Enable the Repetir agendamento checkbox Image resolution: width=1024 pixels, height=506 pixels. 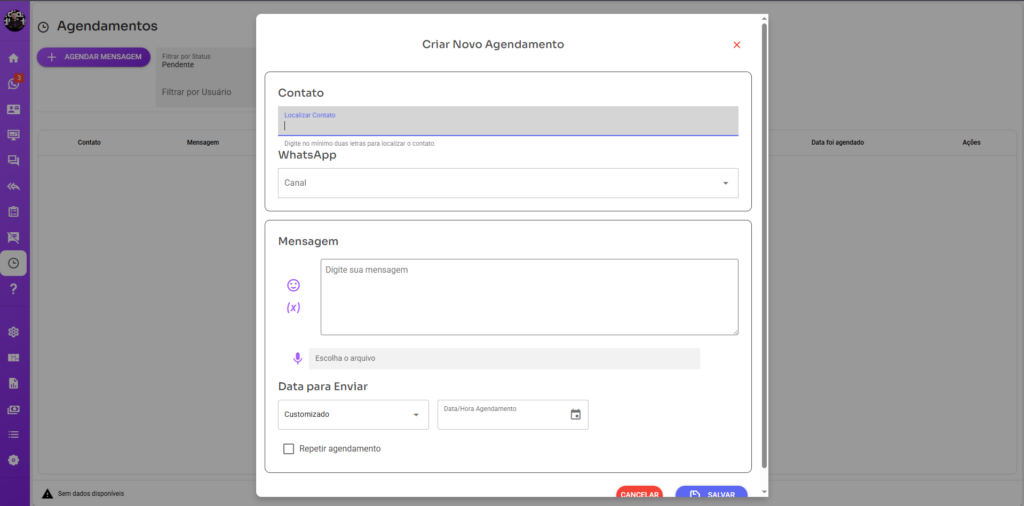(x=289, y=449)
